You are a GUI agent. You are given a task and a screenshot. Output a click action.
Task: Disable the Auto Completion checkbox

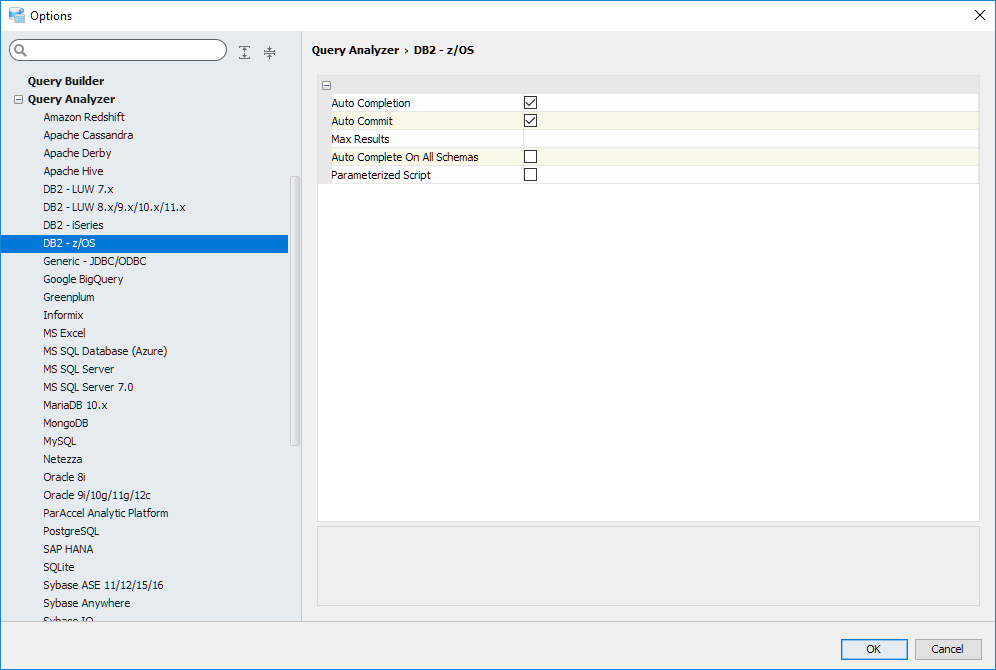tap(531, 103)
